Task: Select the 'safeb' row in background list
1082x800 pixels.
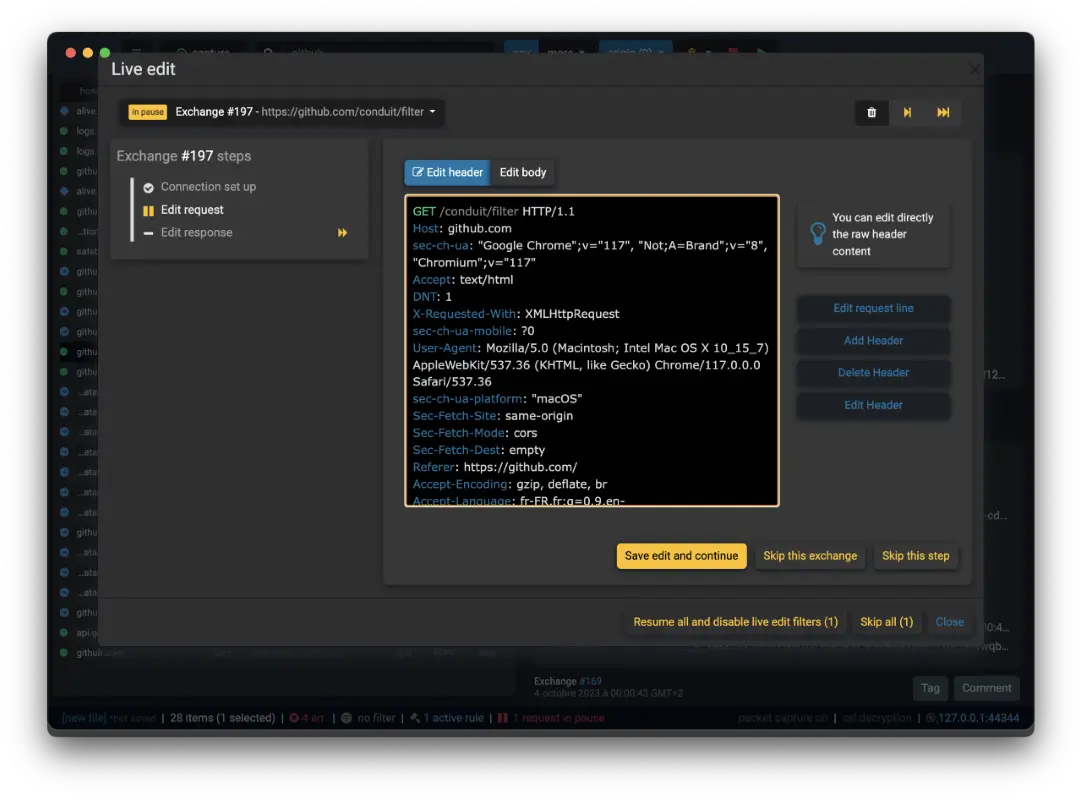Action: 79,251
